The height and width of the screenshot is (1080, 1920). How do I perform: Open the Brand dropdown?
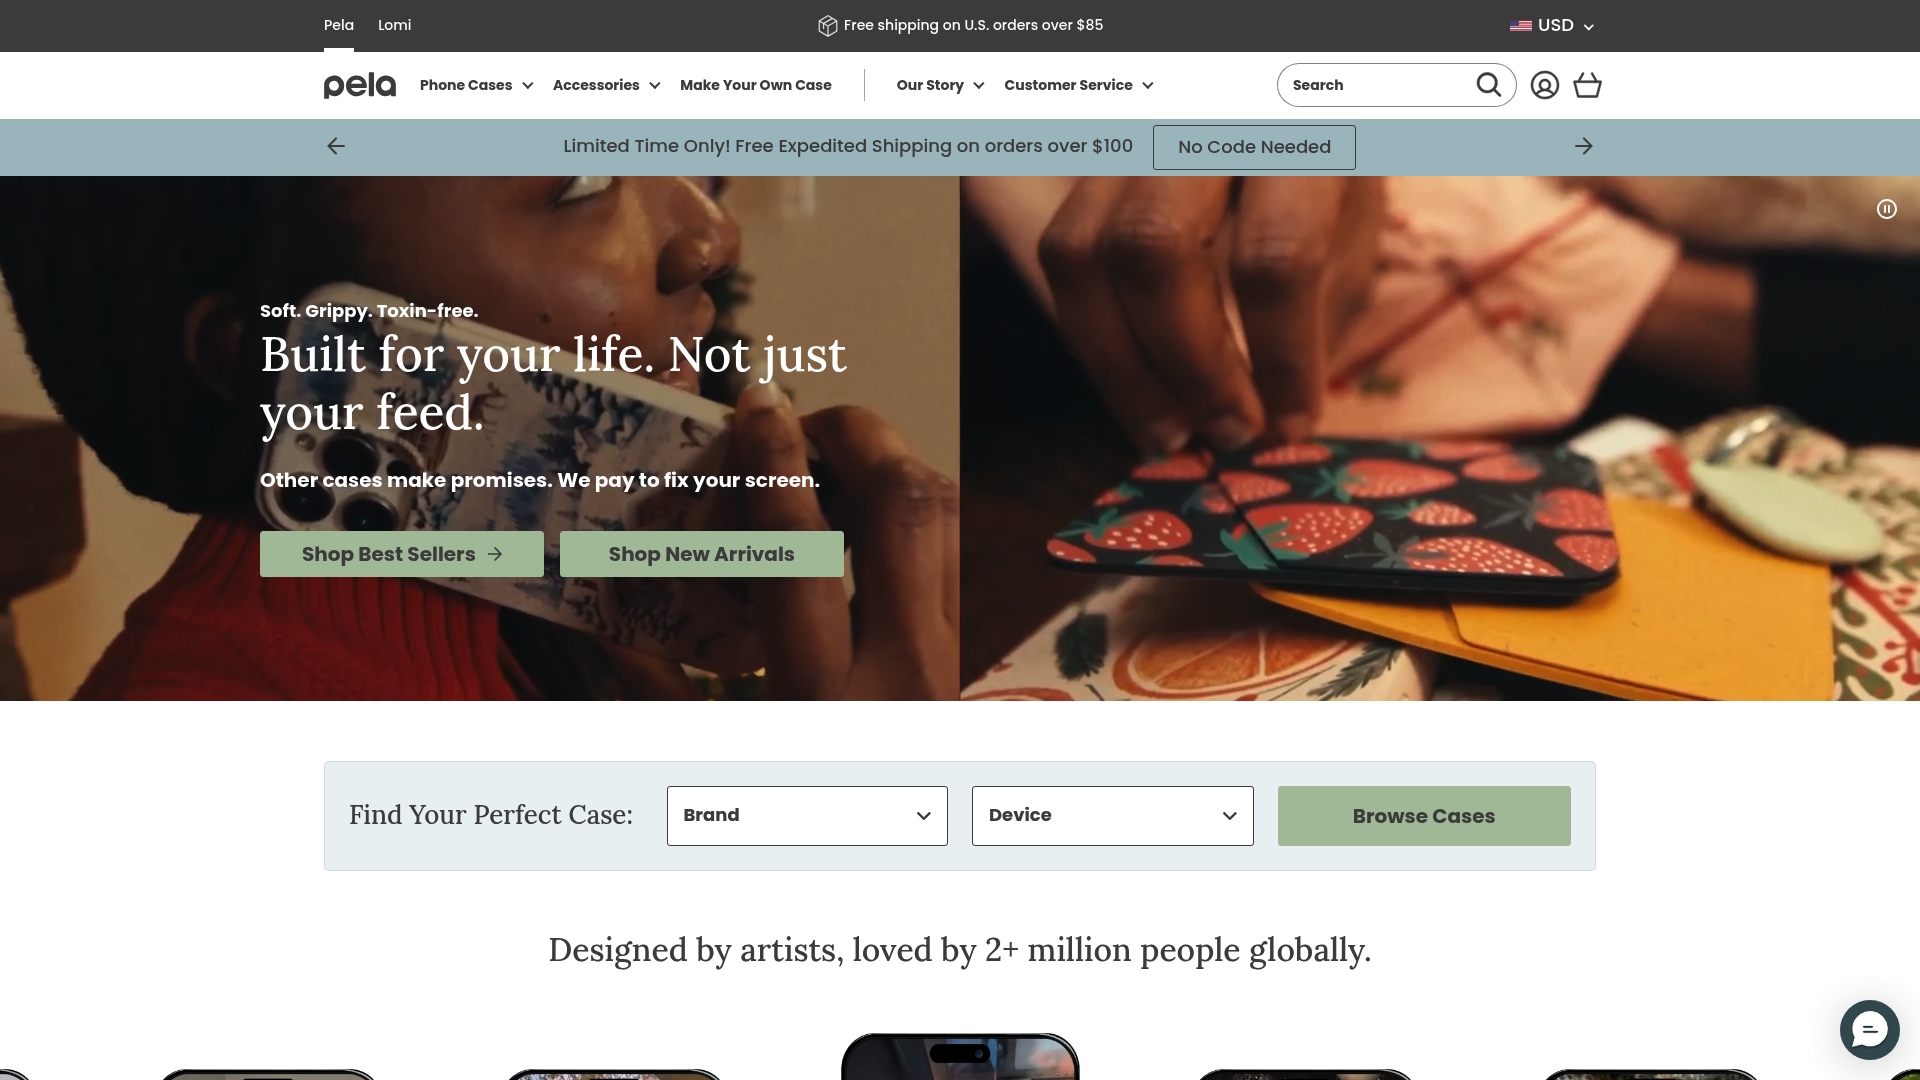[x=806, y=815]
